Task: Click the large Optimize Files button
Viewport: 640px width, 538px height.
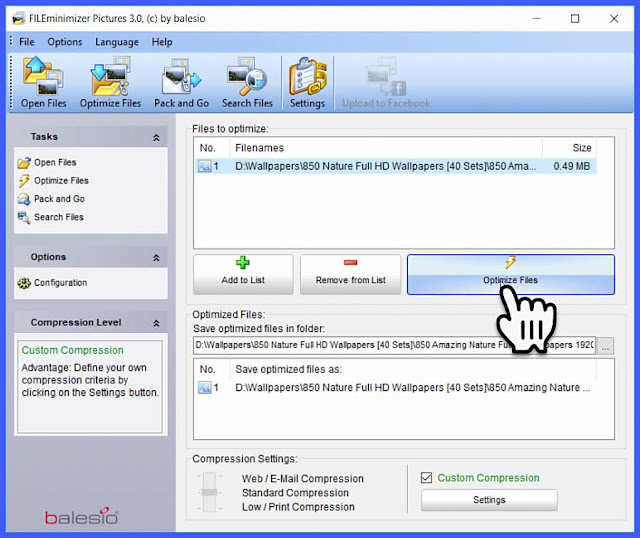Action: [511, 274]
